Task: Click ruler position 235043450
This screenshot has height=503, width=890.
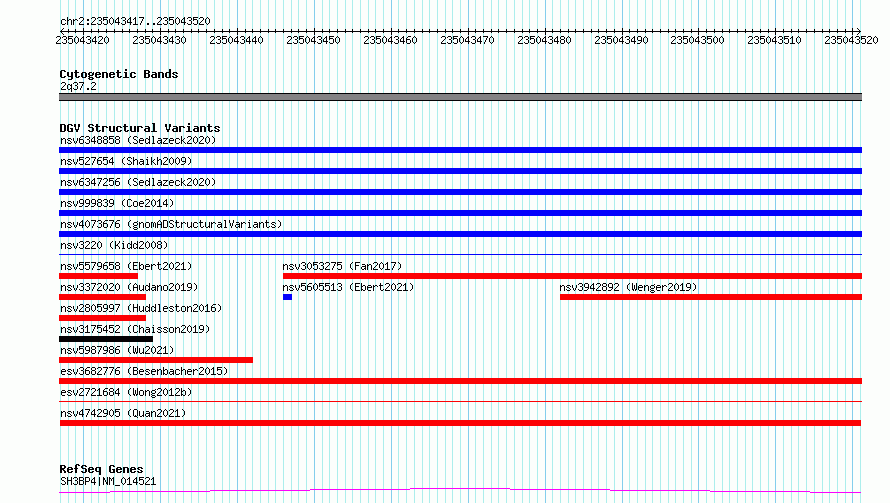Action: coord(313,40)
